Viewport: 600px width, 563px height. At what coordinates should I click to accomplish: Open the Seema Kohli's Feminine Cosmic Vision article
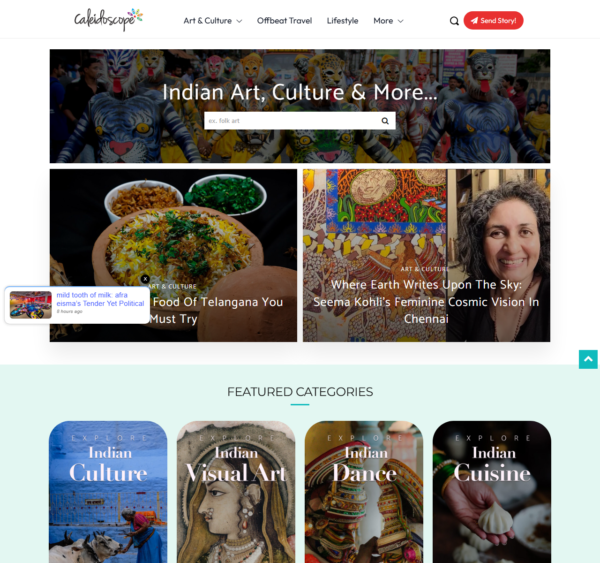426,302
